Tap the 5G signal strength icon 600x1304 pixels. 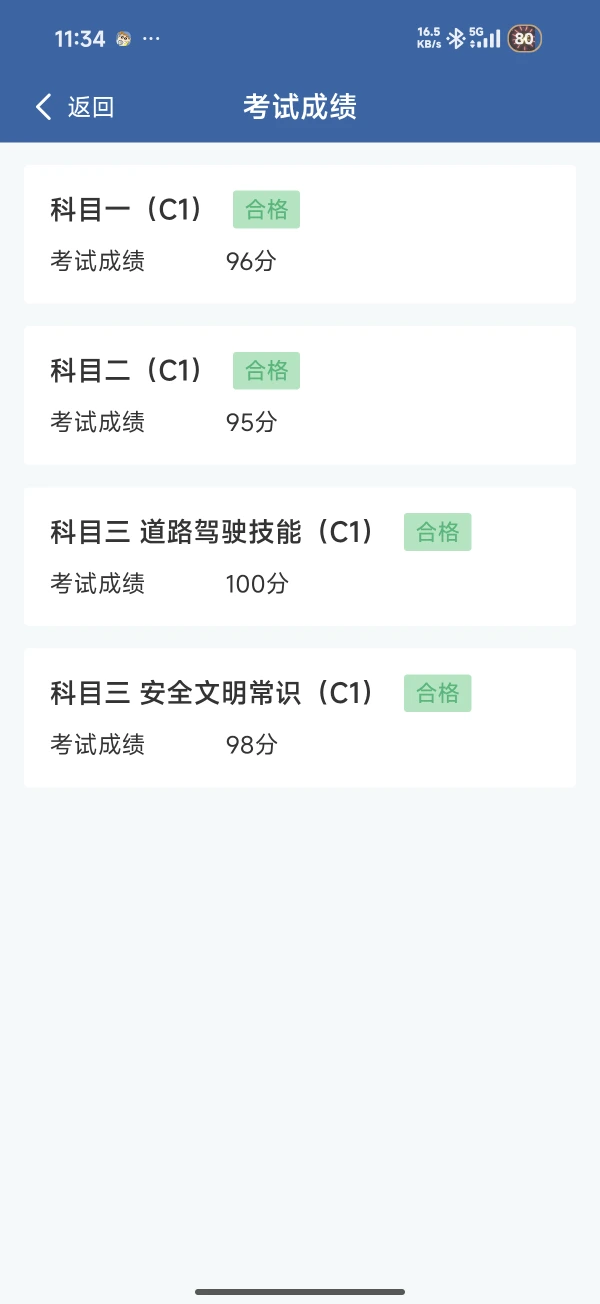[x=486, y=39]
